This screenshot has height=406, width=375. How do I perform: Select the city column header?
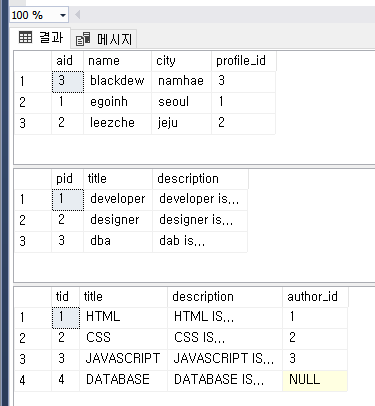point(181,61)
